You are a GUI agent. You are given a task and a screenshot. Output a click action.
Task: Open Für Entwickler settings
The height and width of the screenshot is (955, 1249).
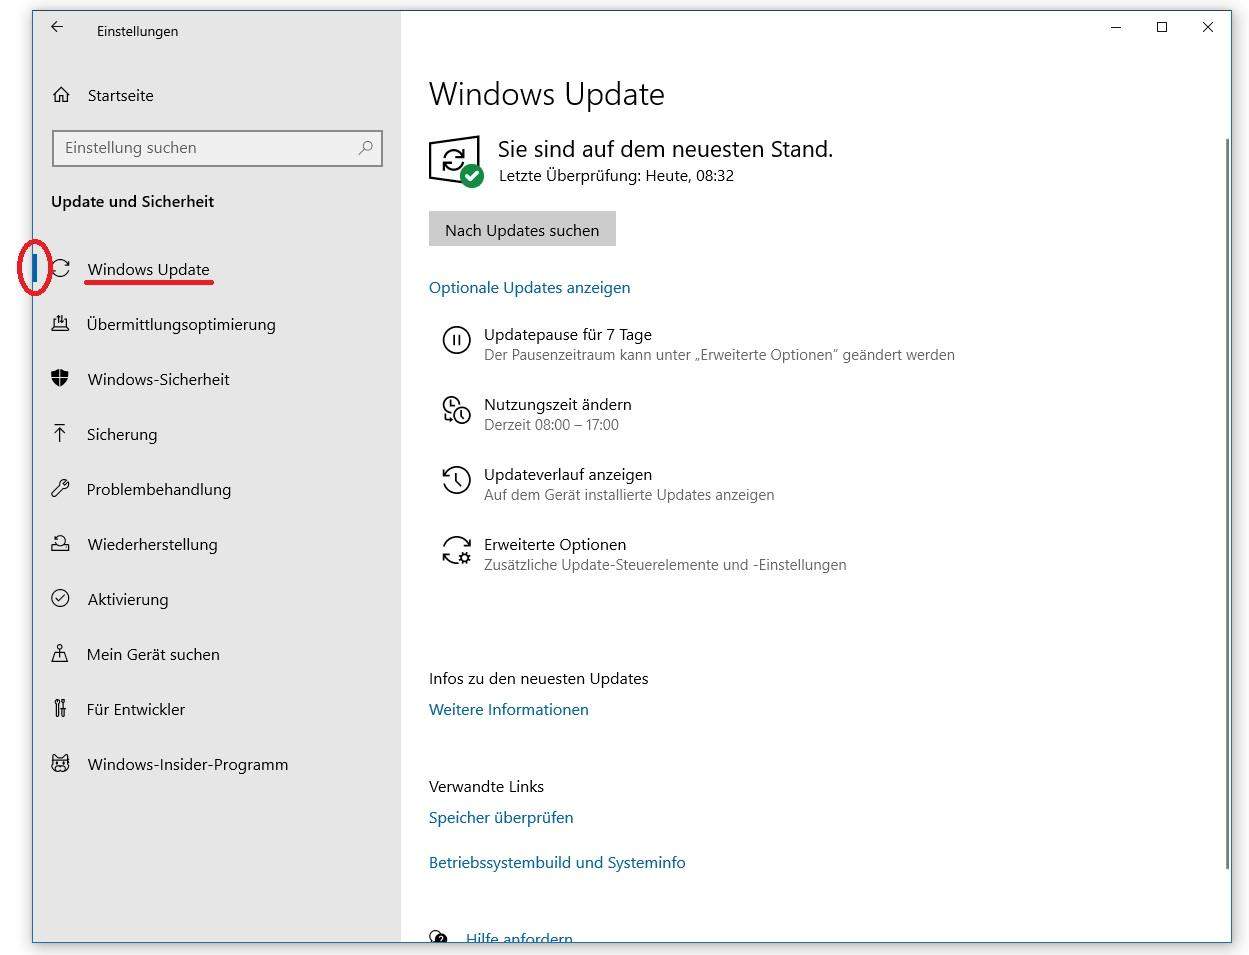point(136,709)
